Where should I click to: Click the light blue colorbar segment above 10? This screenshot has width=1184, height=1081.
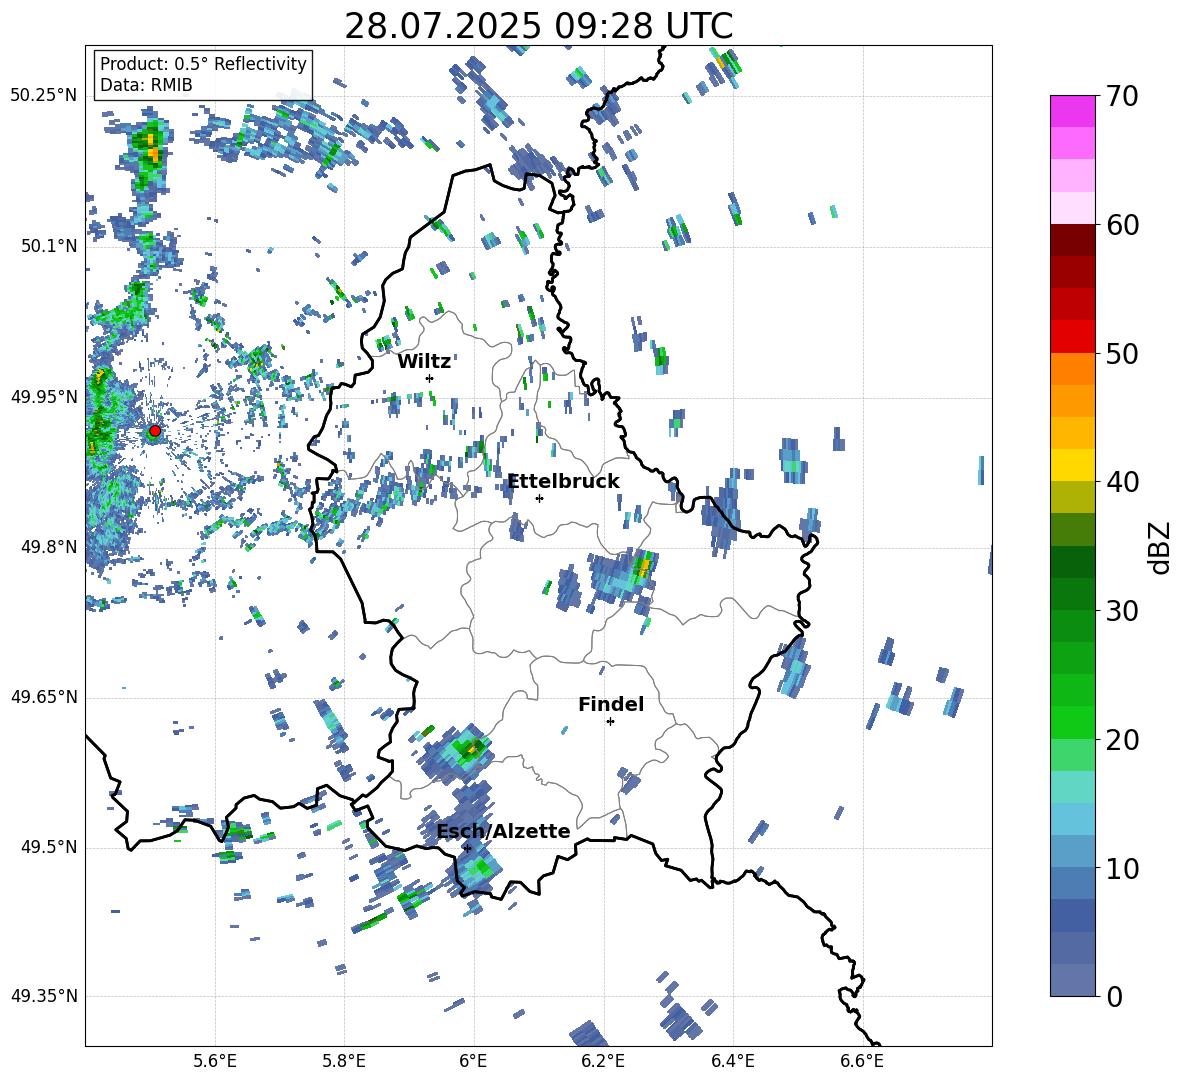[x=1072, y=819]
